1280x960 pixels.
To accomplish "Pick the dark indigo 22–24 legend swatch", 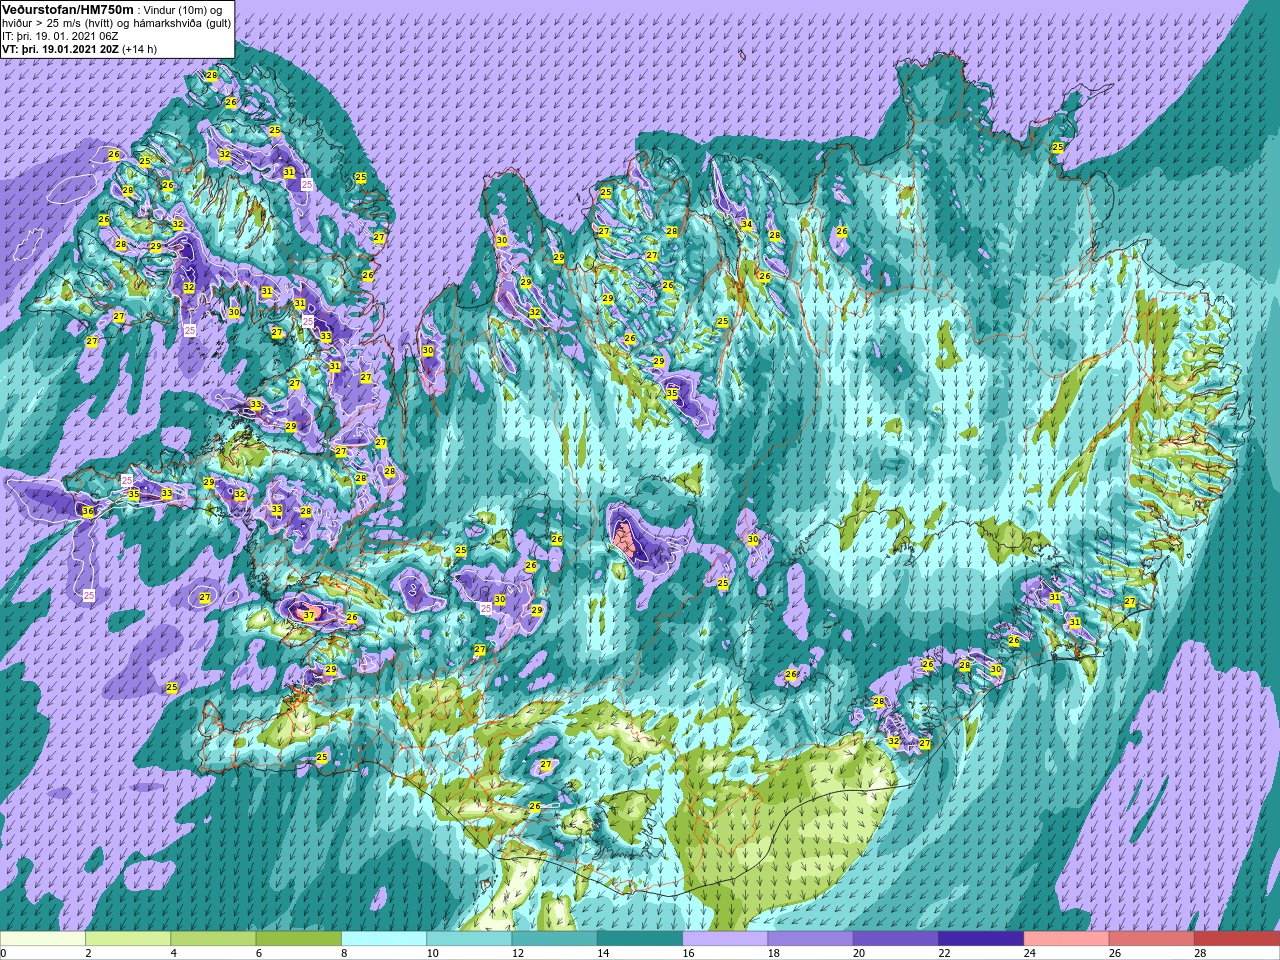I will [x=982, y=939].
